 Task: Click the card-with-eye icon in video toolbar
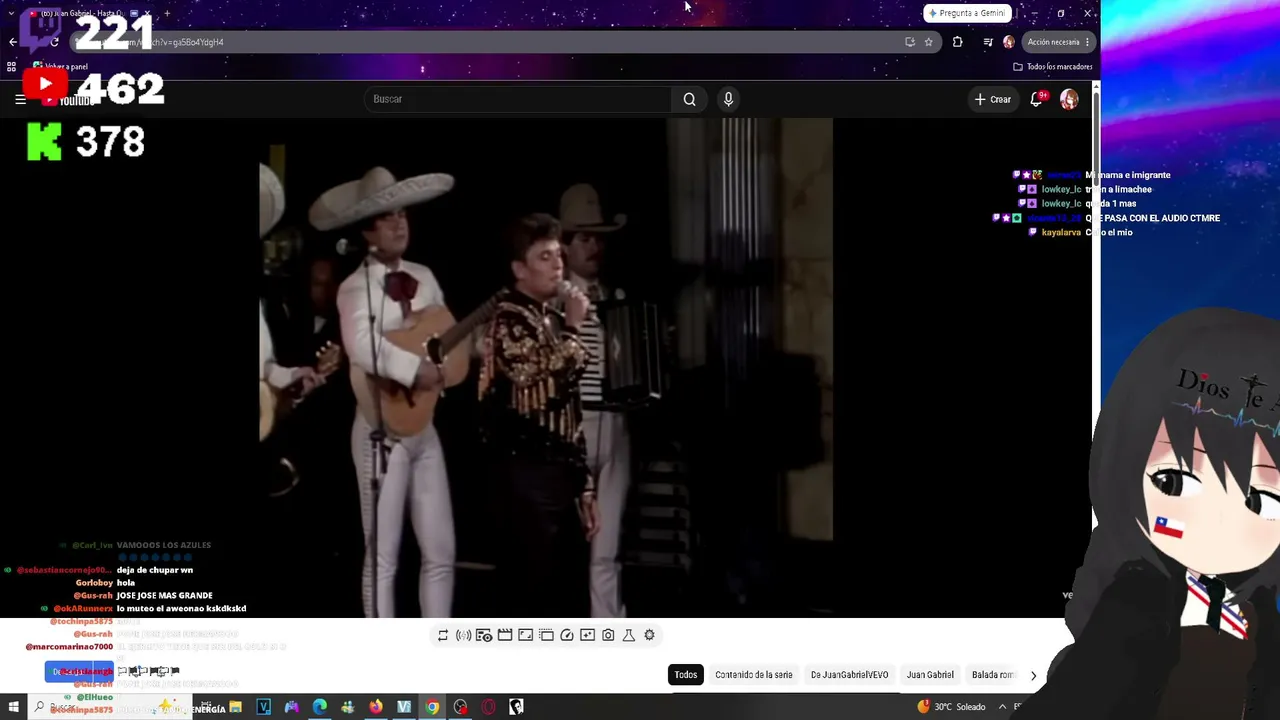click(x=484, y=635)
